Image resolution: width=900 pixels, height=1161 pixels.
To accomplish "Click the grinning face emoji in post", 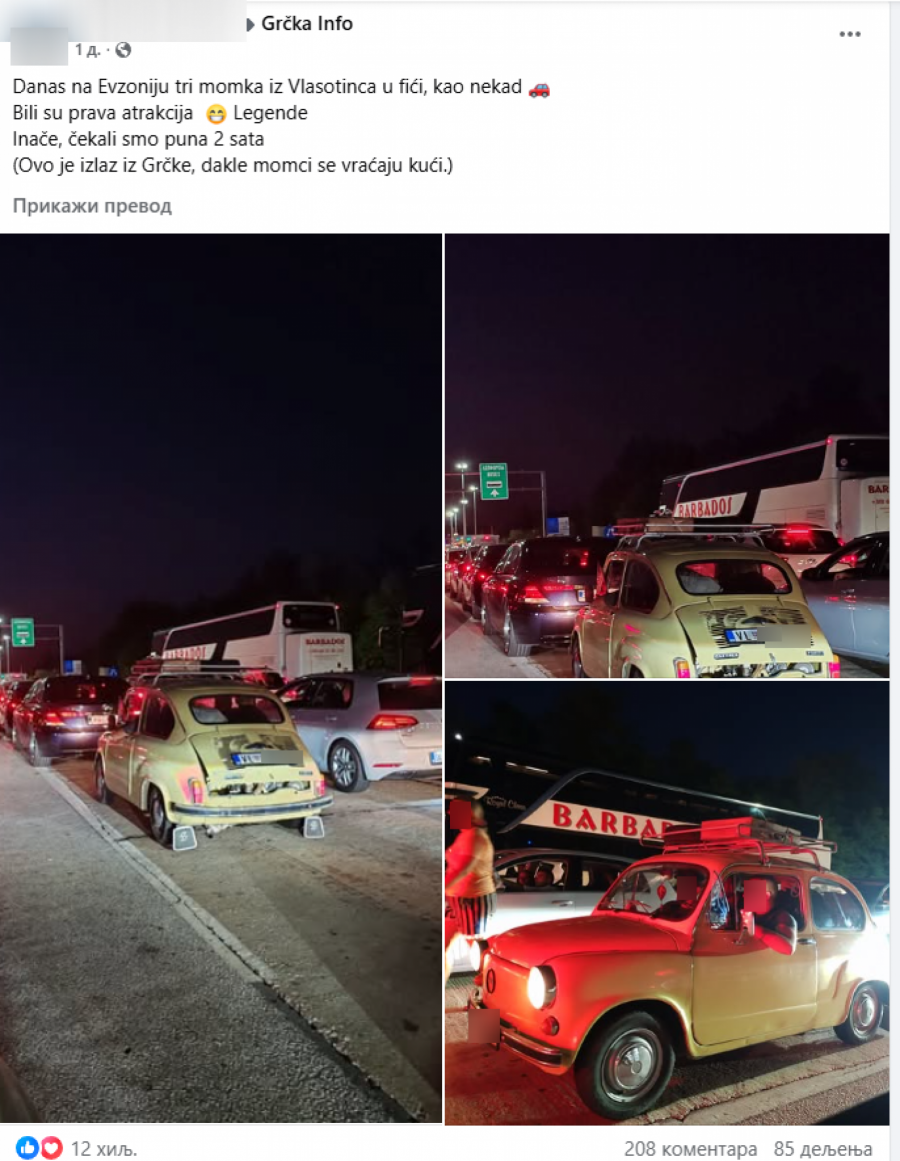I will pyautogui.click(x=216, y=114).
